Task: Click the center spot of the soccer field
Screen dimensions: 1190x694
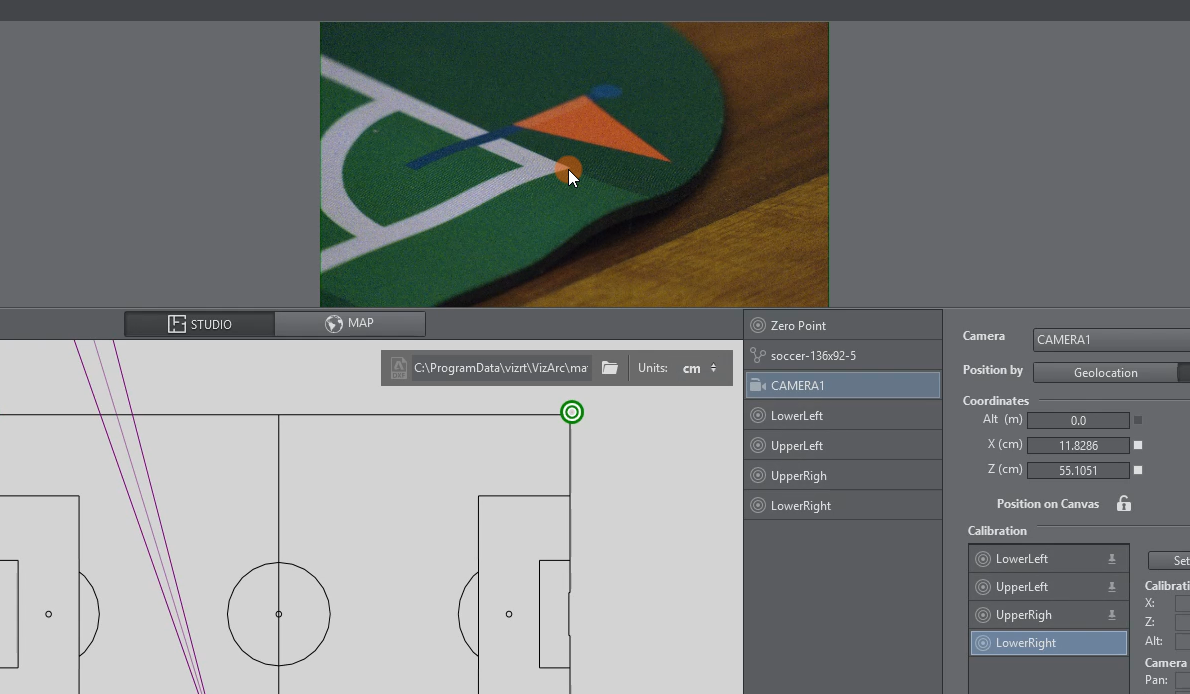Action: point(279,614)
